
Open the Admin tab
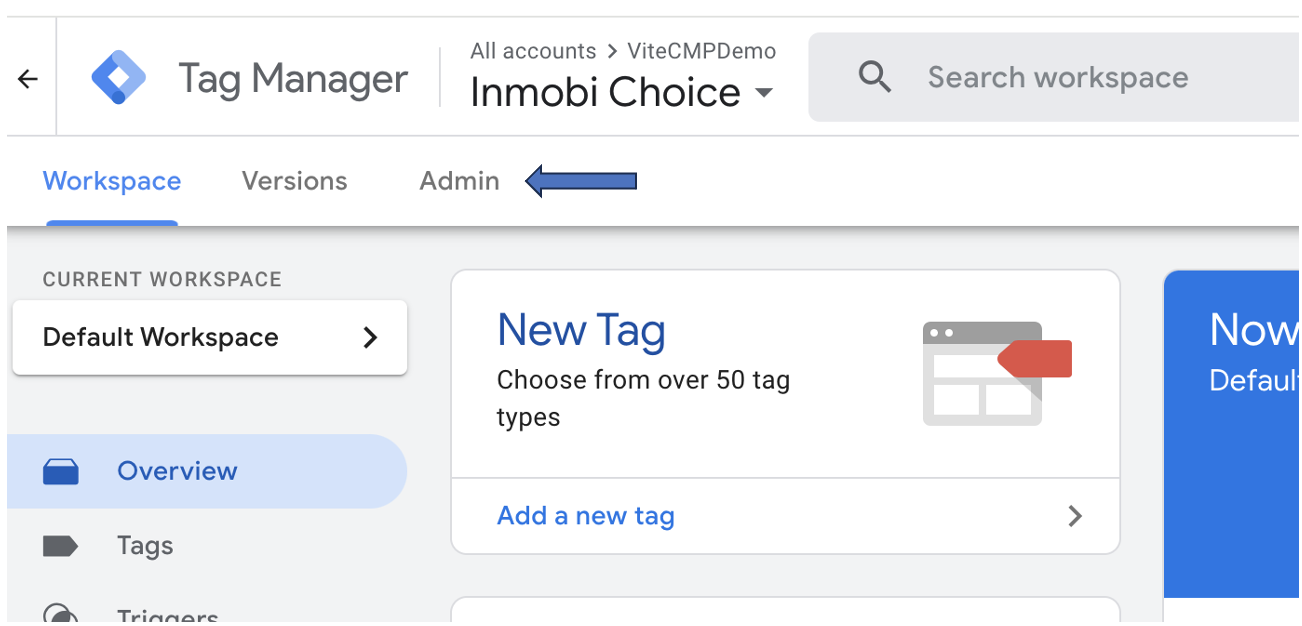(x=459, y=181)
